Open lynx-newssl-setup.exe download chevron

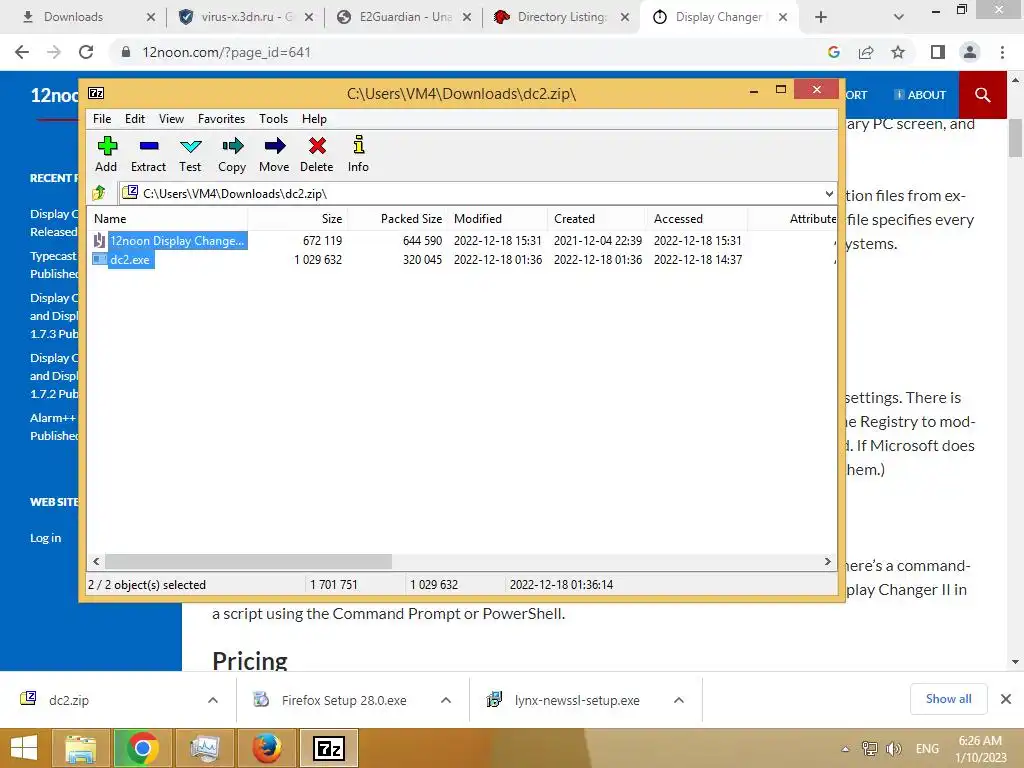tap(679, 700)
